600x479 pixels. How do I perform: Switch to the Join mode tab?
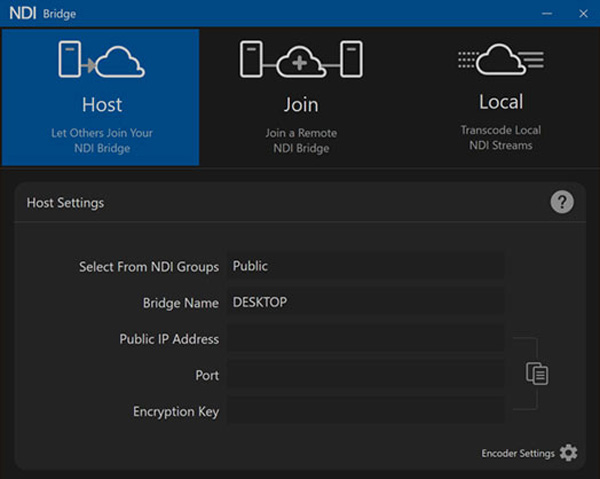[301, 97]
